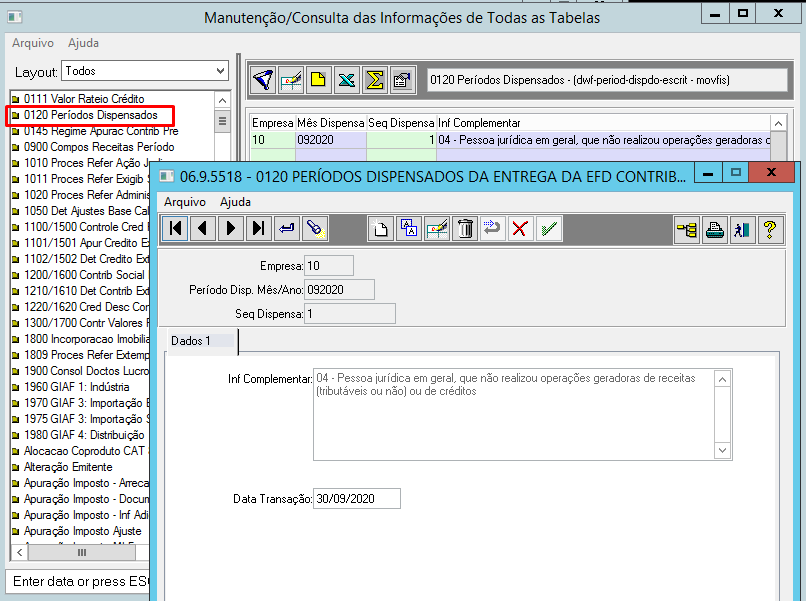
Task: Open Arquivo menu in main window
Action: (x=33, y=43)
